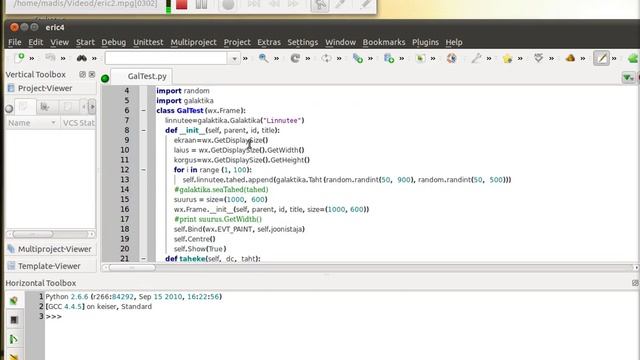Click the lifebuoy-style round toolbar icon

coord(451,58)
